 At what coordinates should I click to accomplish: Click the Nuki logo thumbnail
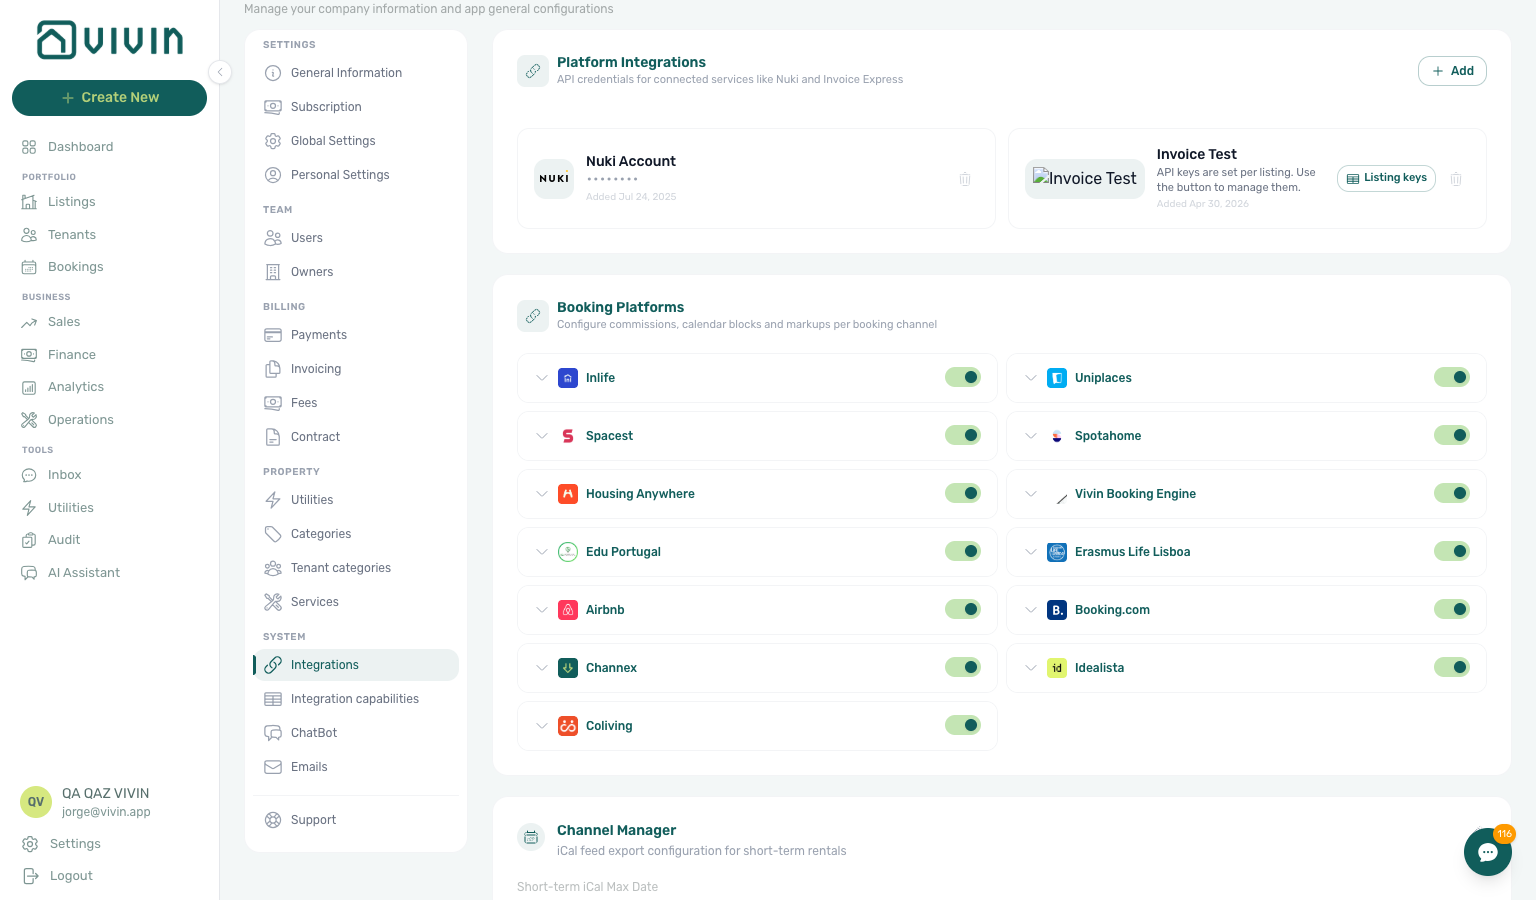pyautogui.click(x=554, y=179)
